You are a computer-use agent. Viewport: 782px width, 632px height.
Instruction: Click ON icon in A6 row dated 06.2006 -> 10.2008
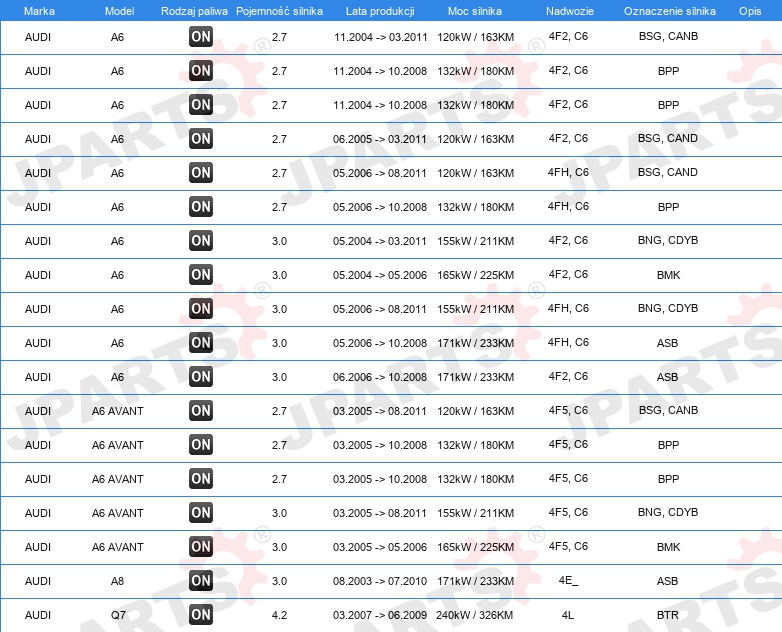pos(201,377)
